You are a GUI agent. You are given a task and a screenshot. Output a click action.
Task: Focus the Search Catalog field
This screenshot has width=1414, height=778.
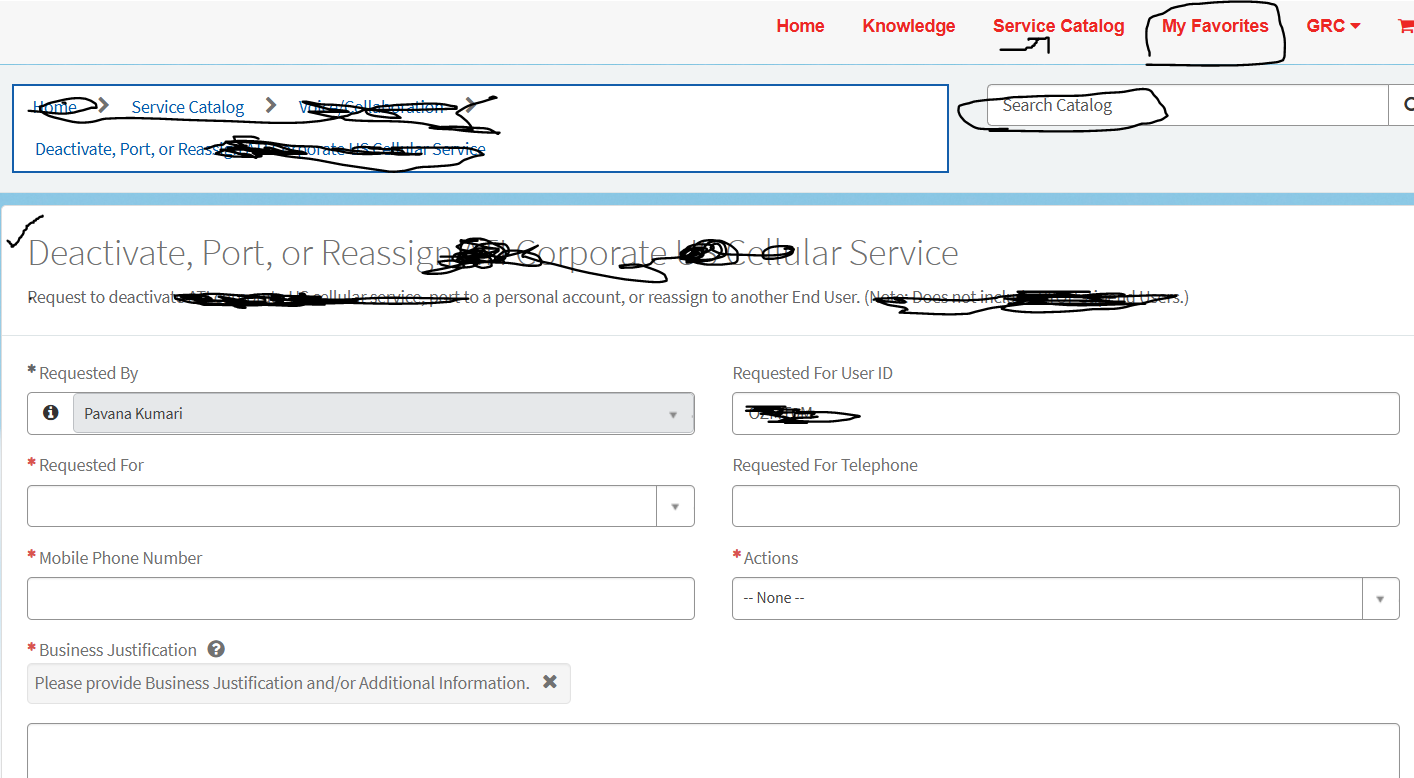click(1187, 105)
